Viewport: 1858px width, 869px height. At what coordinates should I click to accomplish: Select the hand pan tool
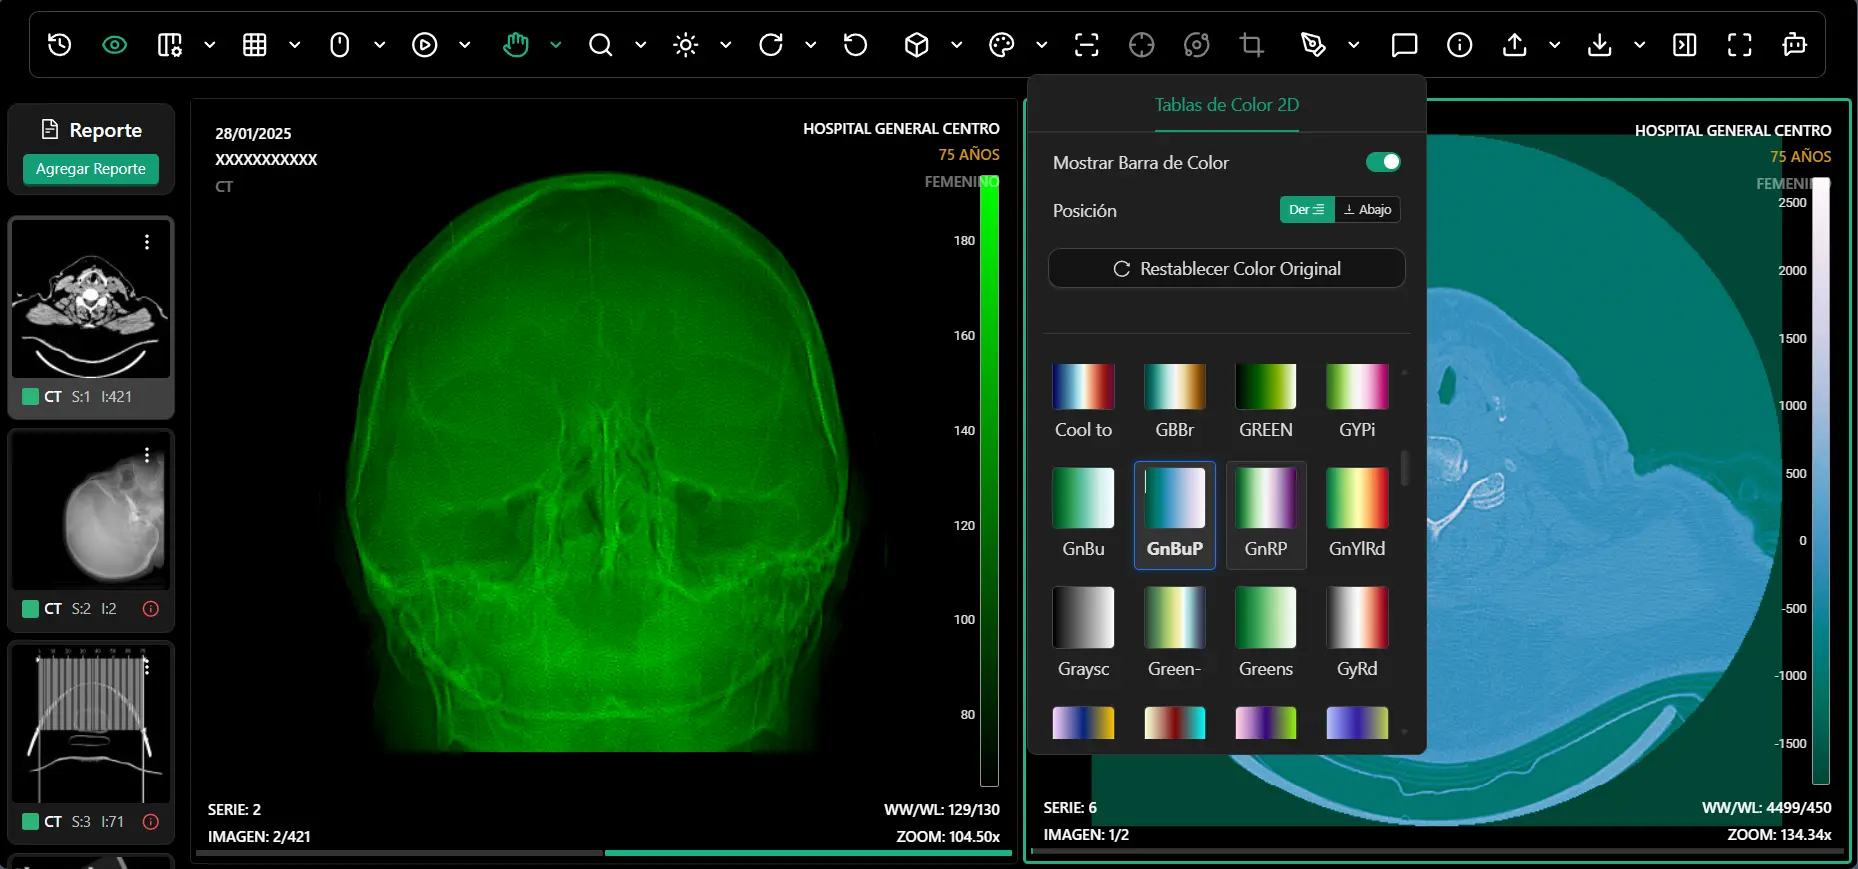click(x=515, y=45)
